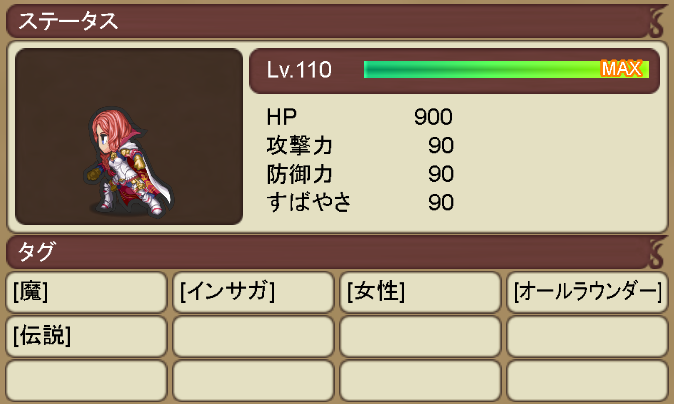
Task: Click the empty tag slot beside [伝説]
Action: 253,336
